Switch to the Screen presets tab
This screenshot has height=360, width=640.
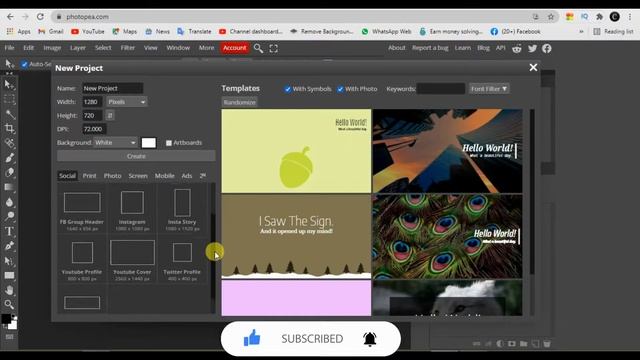(138, 176)
